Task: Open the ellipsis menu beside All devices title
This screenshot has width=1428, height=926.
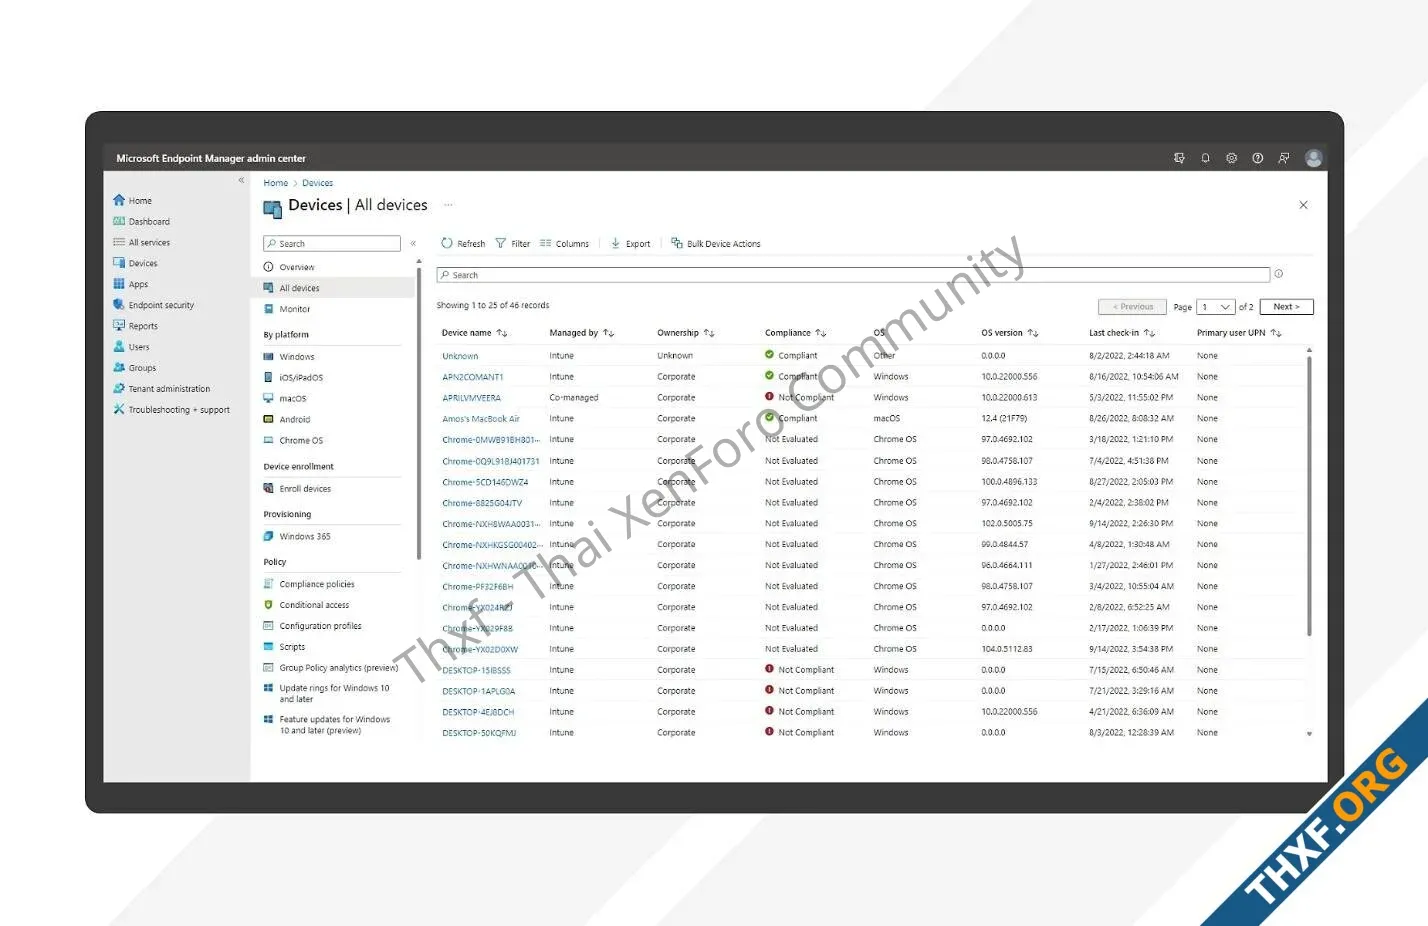Action: coord(448,205)
